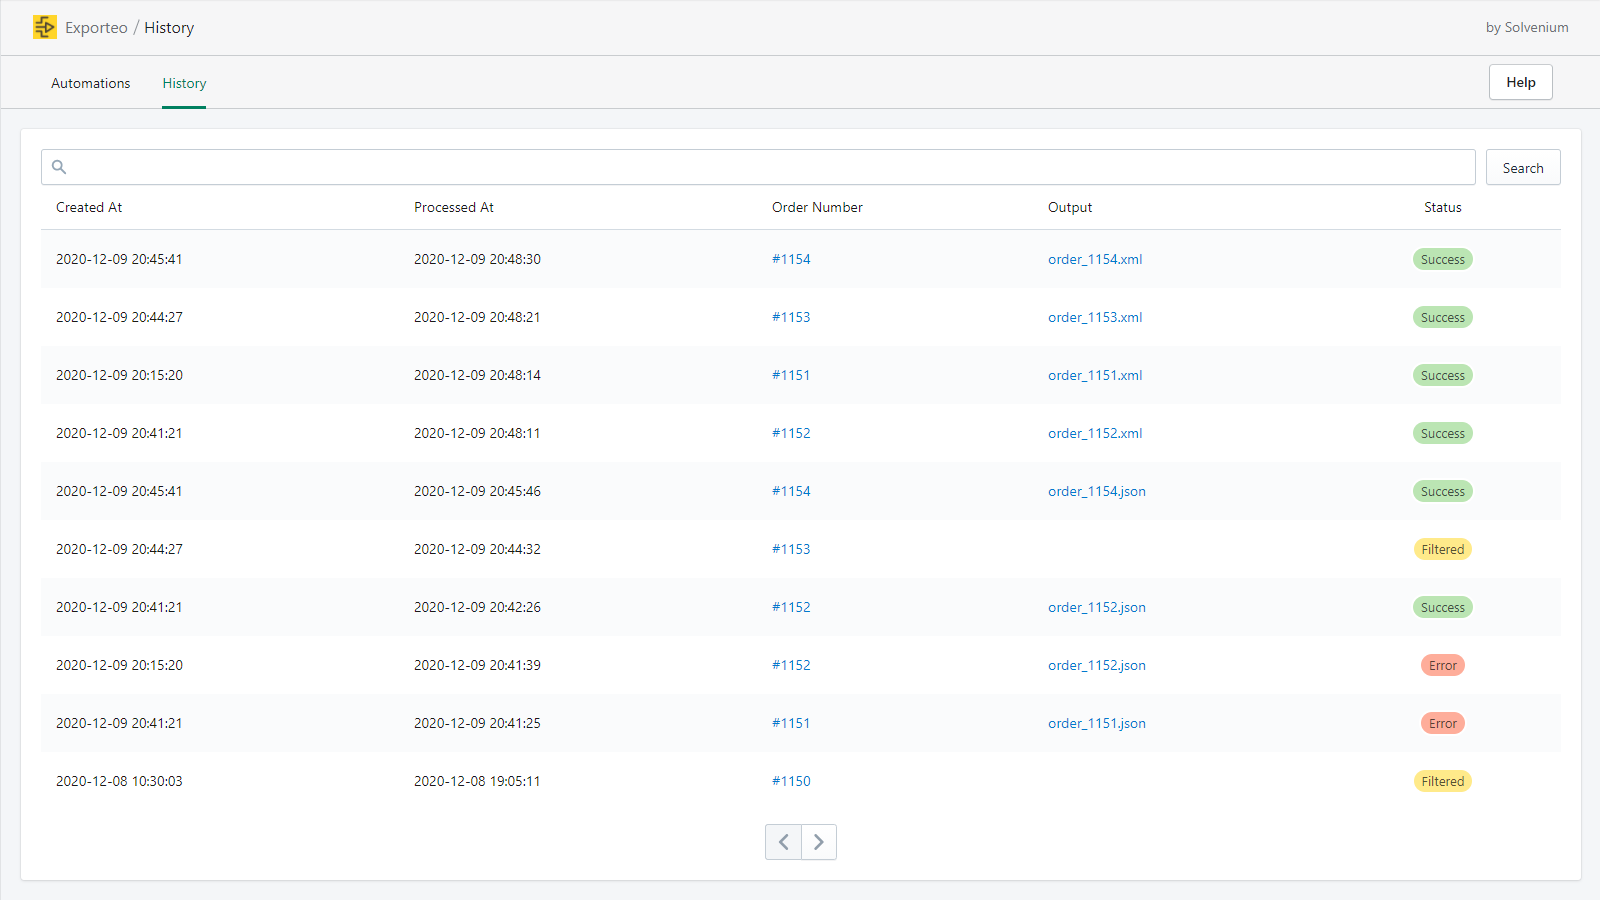Image resolution: width=1600 pixels, height=900 pixels.
Task: Open order #1150 link
Action: [791, 781]
